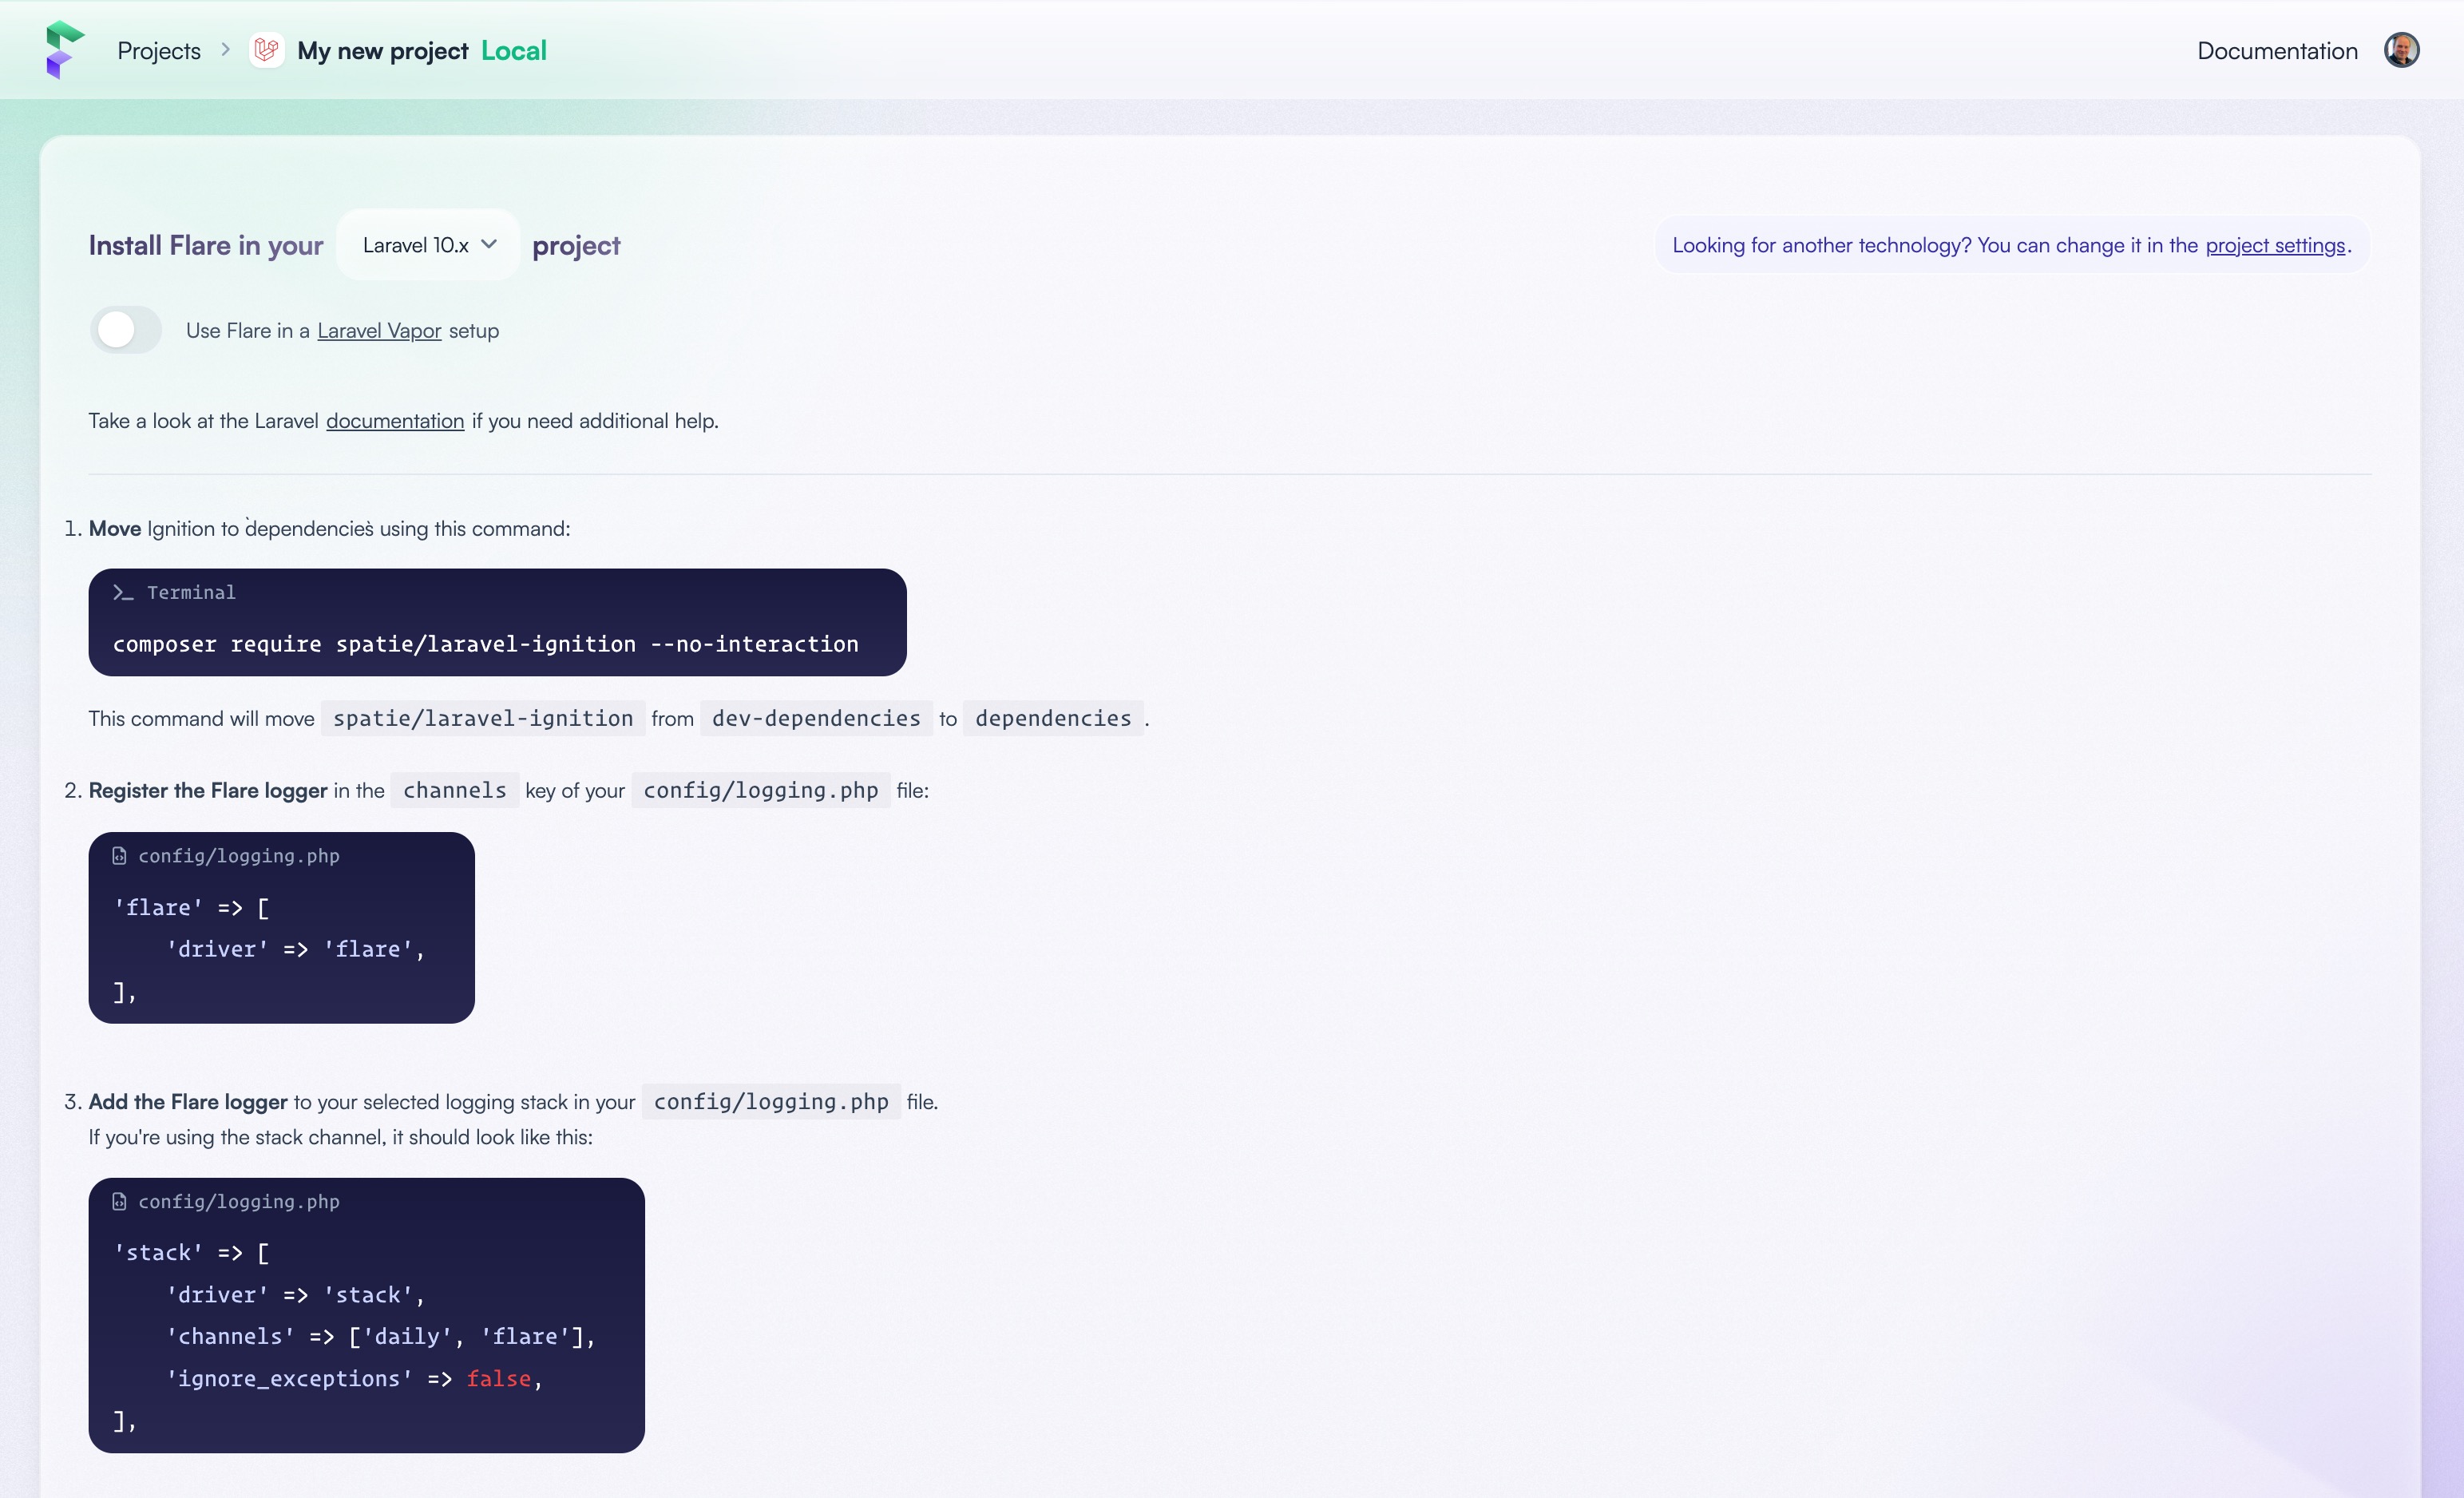Click the composer require command text
Image resolution: width=2464 pixels, height=1498 pixels.
pos(486,644)
